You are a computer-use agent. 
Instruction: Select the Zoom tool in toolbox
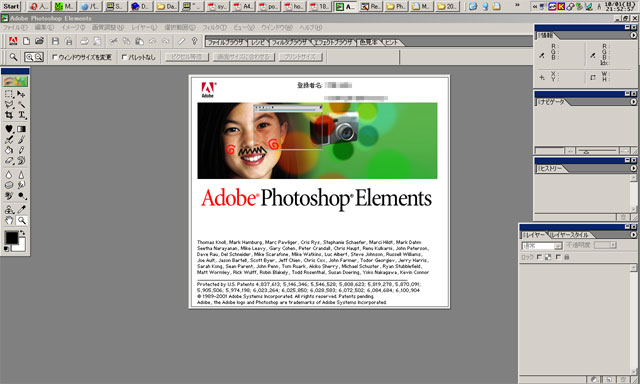[21, 221]
